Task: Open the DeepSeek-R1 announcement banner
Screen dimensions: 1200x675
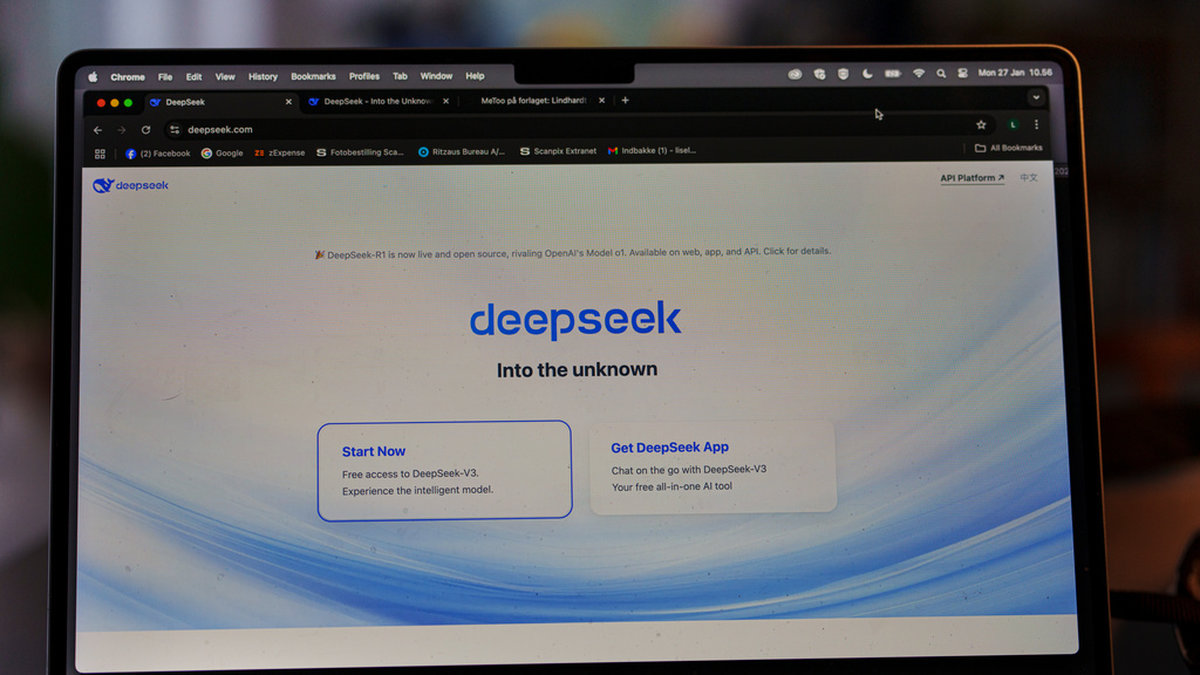Action: point(572,253)
